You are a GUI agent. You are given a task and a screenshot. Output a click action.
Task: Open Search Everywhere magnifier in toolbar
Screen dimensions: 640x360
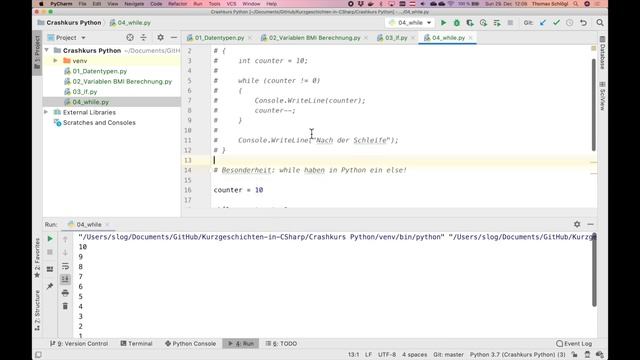600,23
